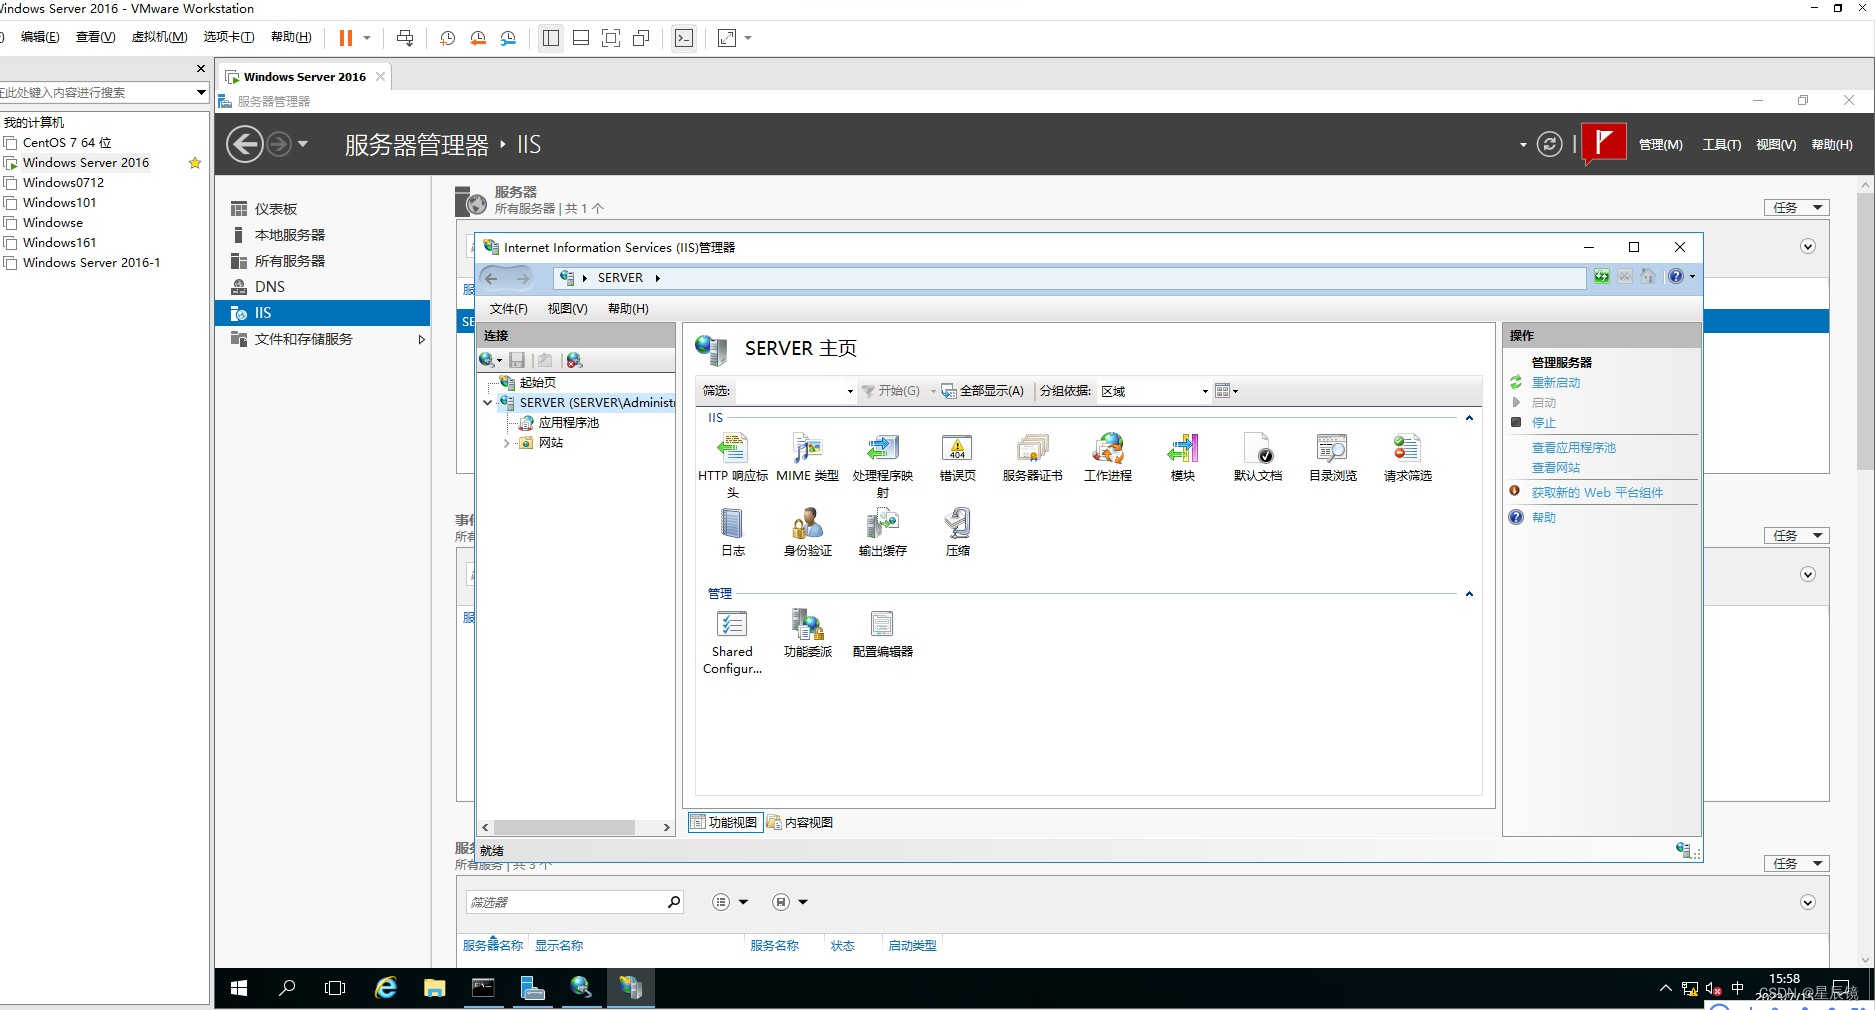
Task: Tick the CentOS 7 64 位 checkbox
Action: [11, 143]
